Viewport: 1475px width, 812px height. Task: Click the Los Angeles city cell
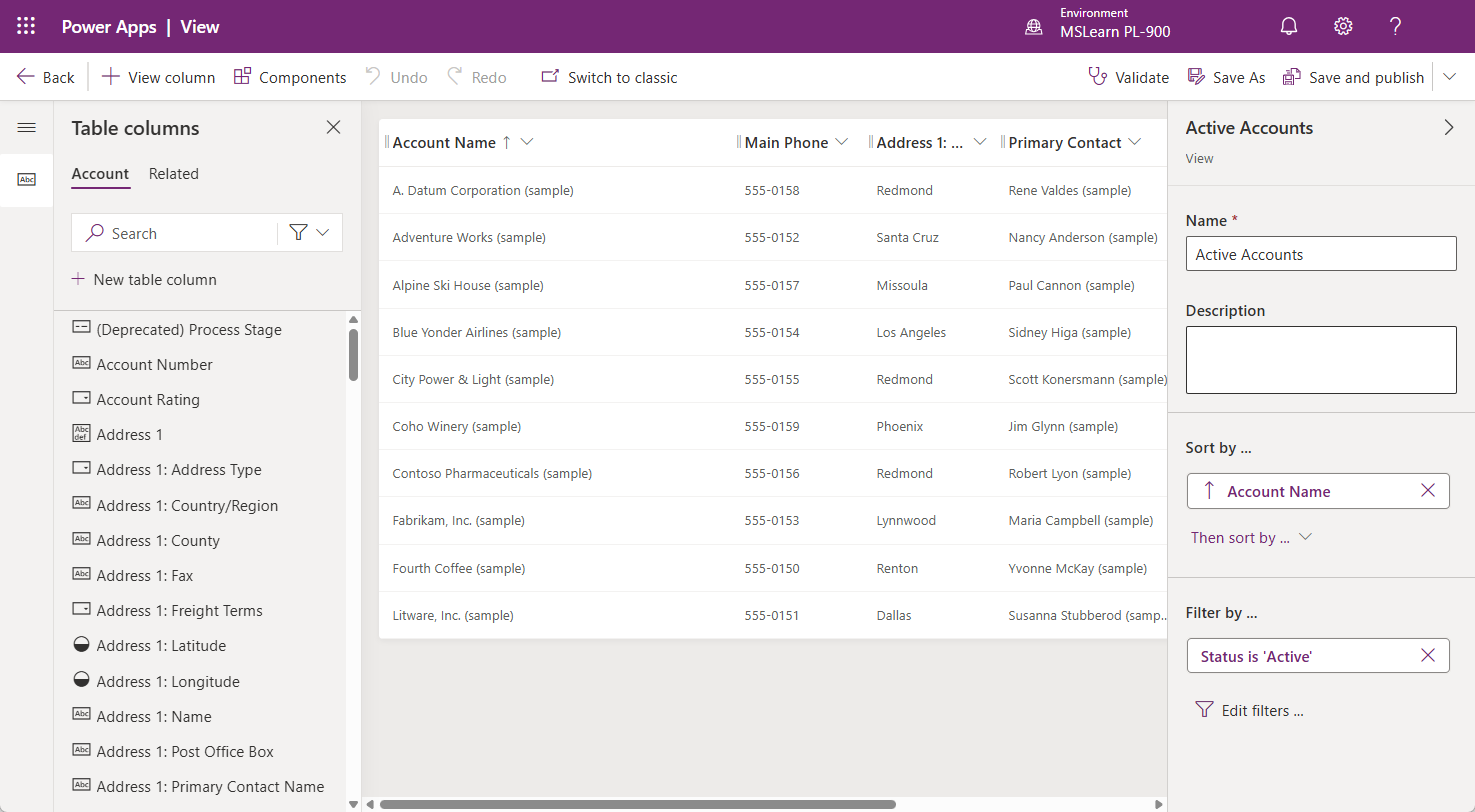[x=911, y=332]
